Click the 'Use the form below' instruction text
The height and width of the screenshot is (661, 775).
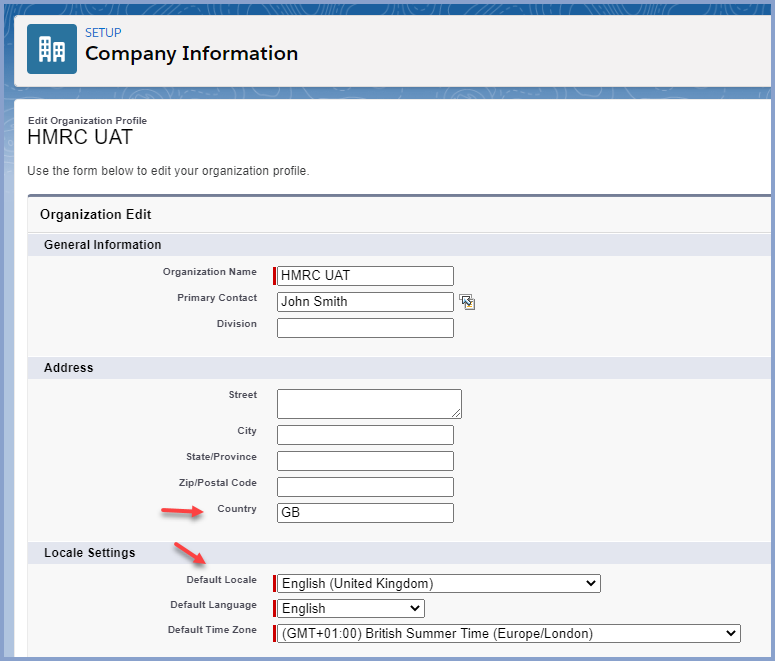pos(168,171)
